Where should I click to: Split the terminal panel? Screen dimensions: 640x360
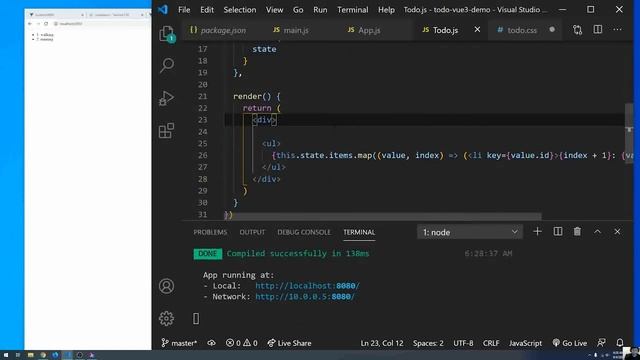click(x=558, y=232)
